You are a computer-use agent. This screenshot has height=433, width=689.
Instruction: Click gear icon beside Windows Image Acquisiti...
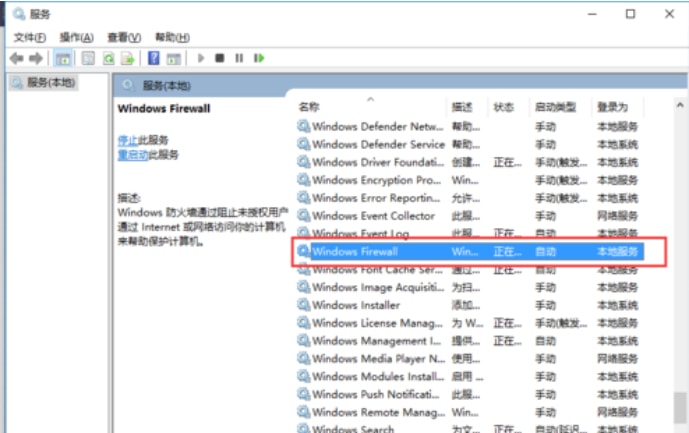click(304, 287)
